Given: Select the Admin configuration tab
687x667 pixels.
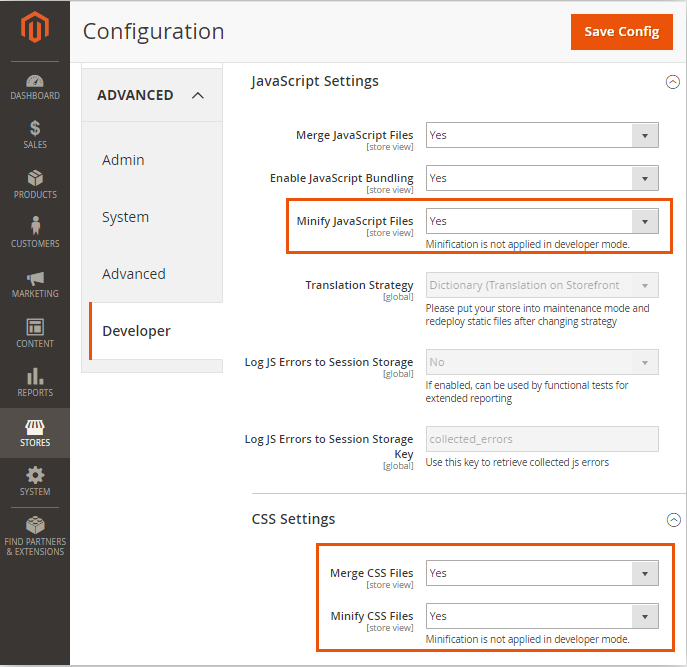Looking at the screenshot, I should click(123, 160).
